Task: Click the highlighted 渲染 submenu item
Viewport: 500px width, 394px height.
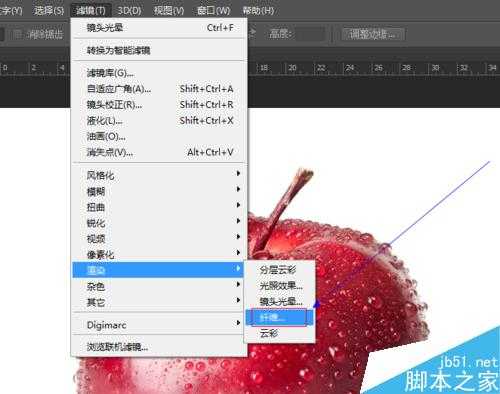Action: click(158, 270)
